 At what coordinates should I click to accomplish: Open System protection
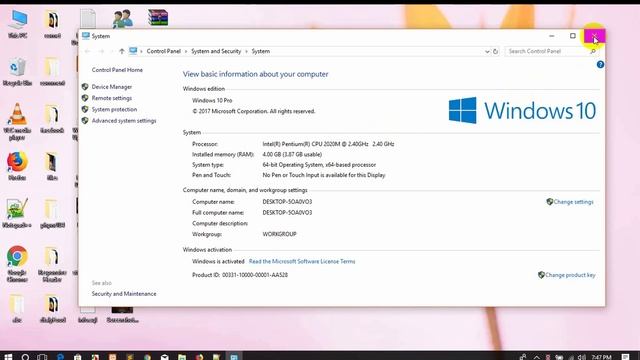click(114, 109)
